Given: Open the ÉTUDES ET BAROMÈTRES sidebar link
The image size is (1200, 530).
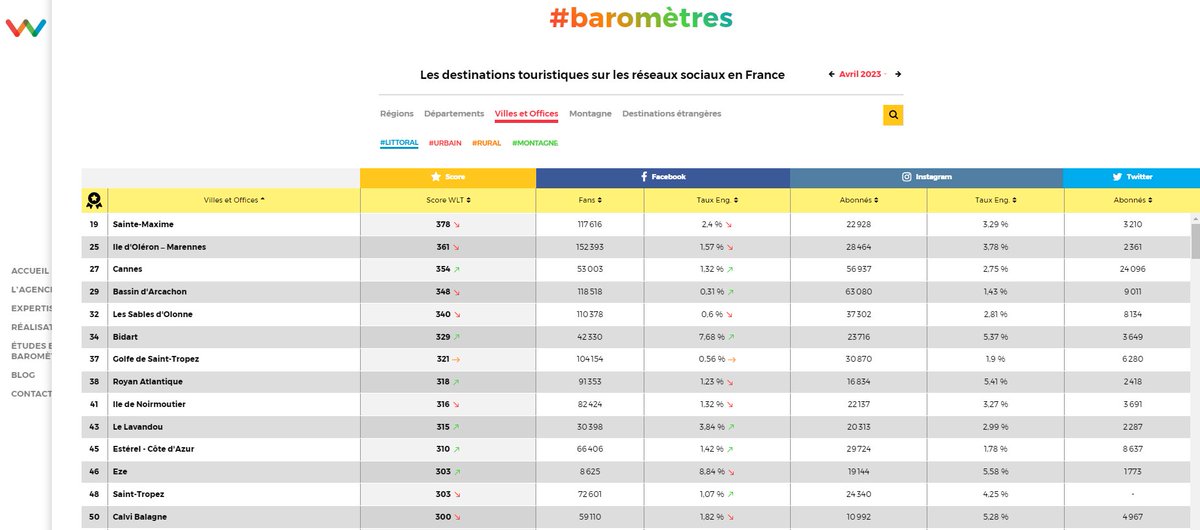Looking at the screenshot, I should (x=30, y=351).
